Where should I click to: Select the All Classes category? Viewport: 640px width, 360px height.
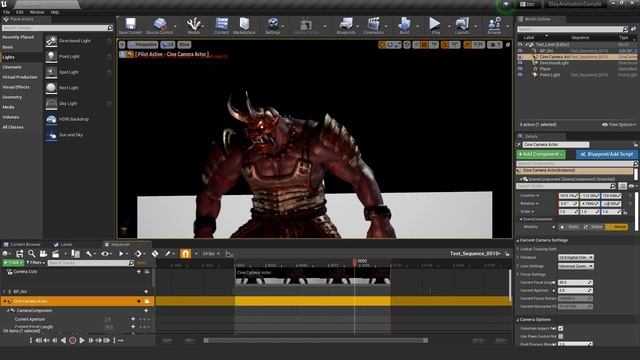(13, 127)
